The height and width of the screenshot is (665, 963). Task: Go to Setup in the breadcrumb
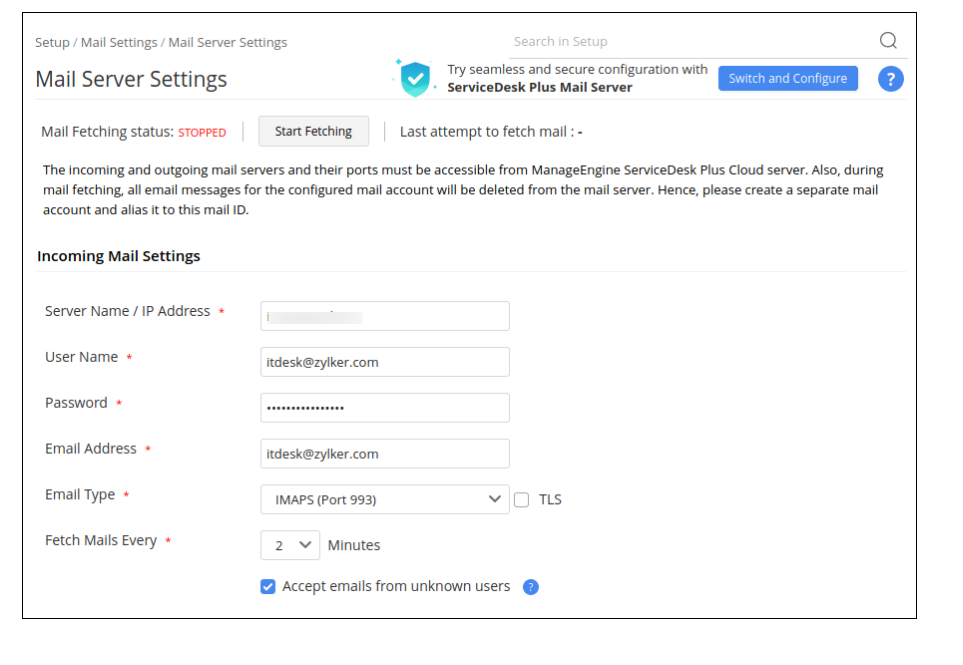click(52, 42)
